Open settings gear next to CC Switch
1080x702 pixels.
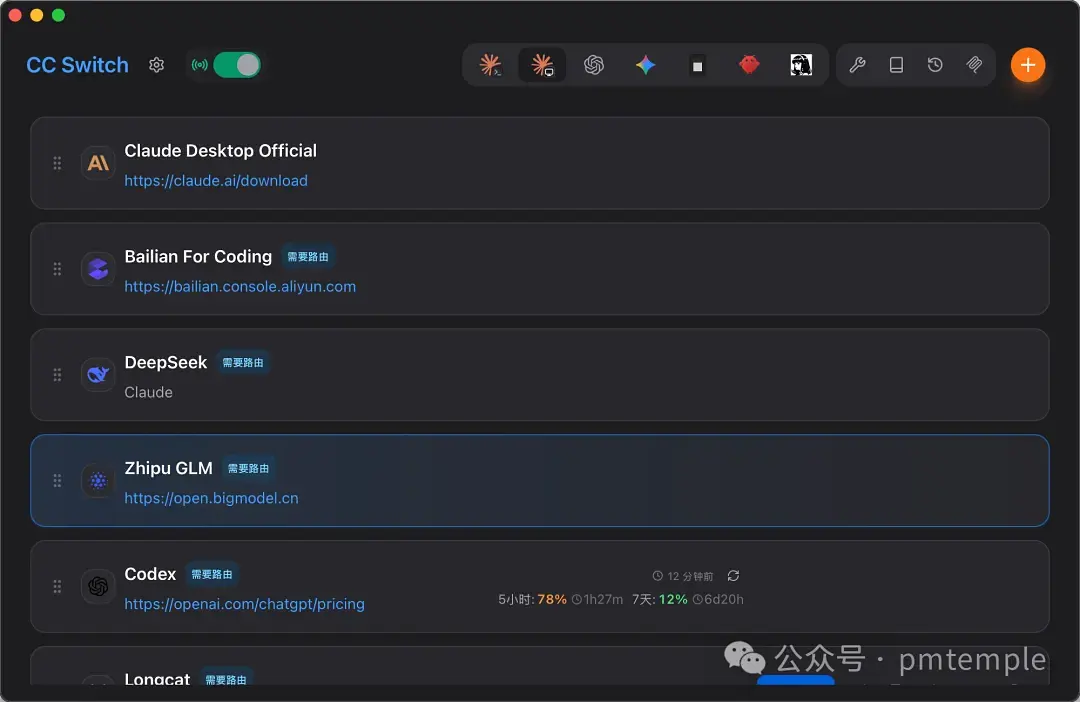[156, 65]
